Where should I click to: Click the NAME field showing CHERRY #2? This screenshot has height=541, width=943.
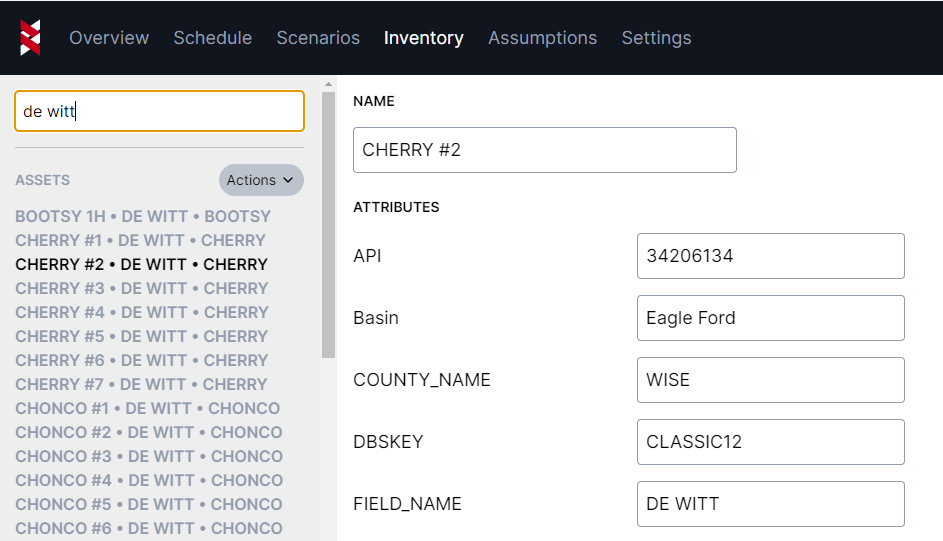(x=544, y=150)
